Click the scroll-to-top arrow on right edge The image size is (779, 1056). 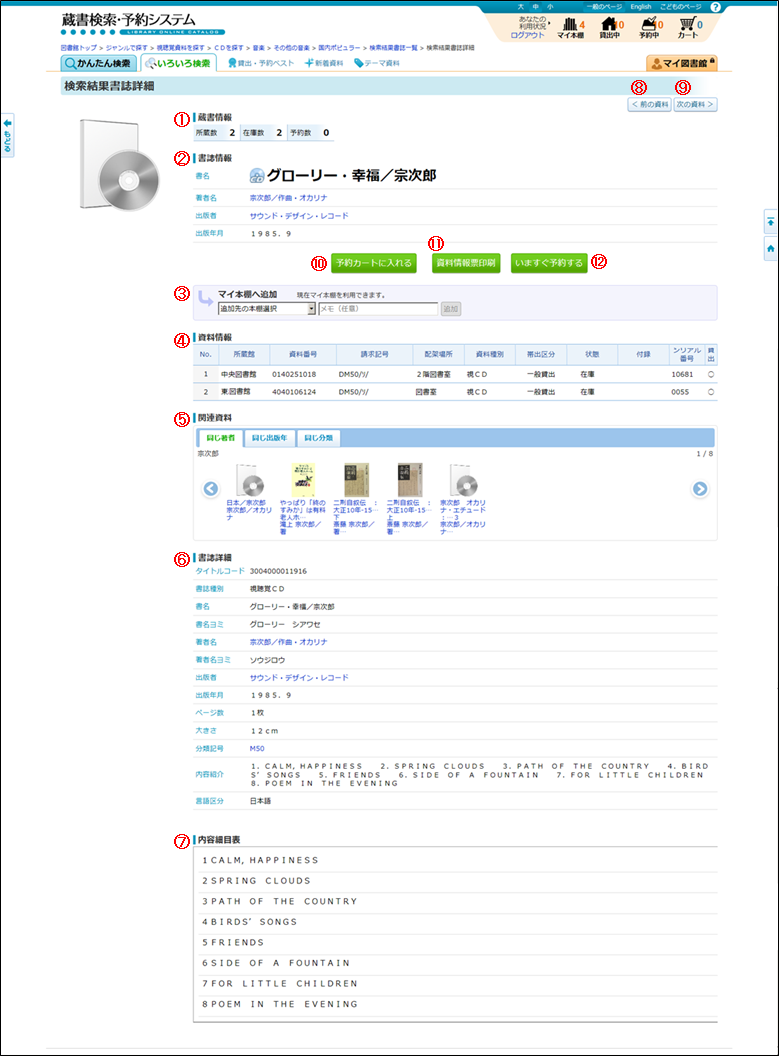770,222
